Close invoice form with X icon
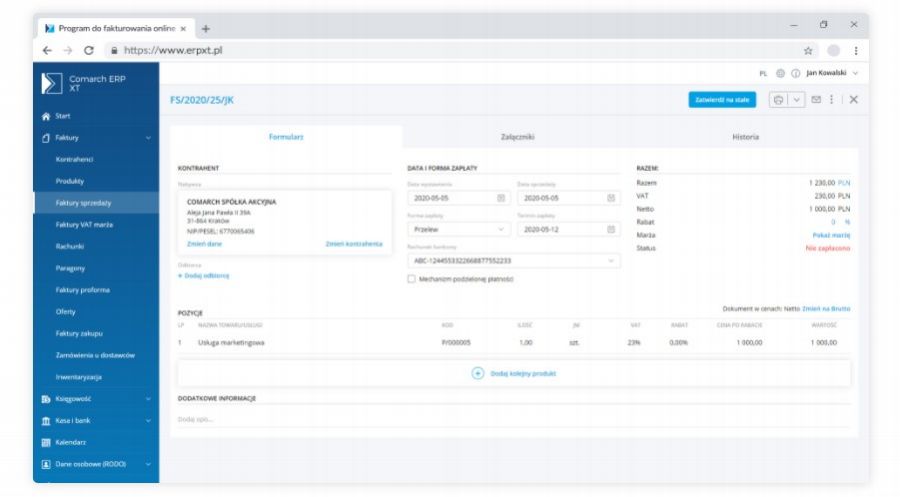This screenshot has height=497, width=900. 853,100
